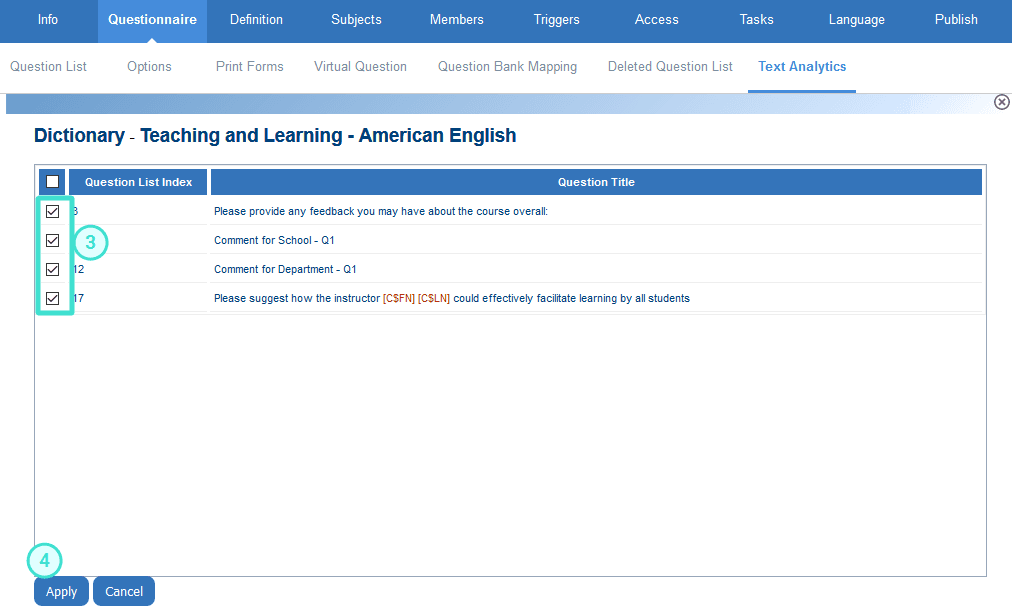View the Deleted Question List
The width and height of the screenshot is (1012, 611).
pyautogui.click(x=669, y=66)
